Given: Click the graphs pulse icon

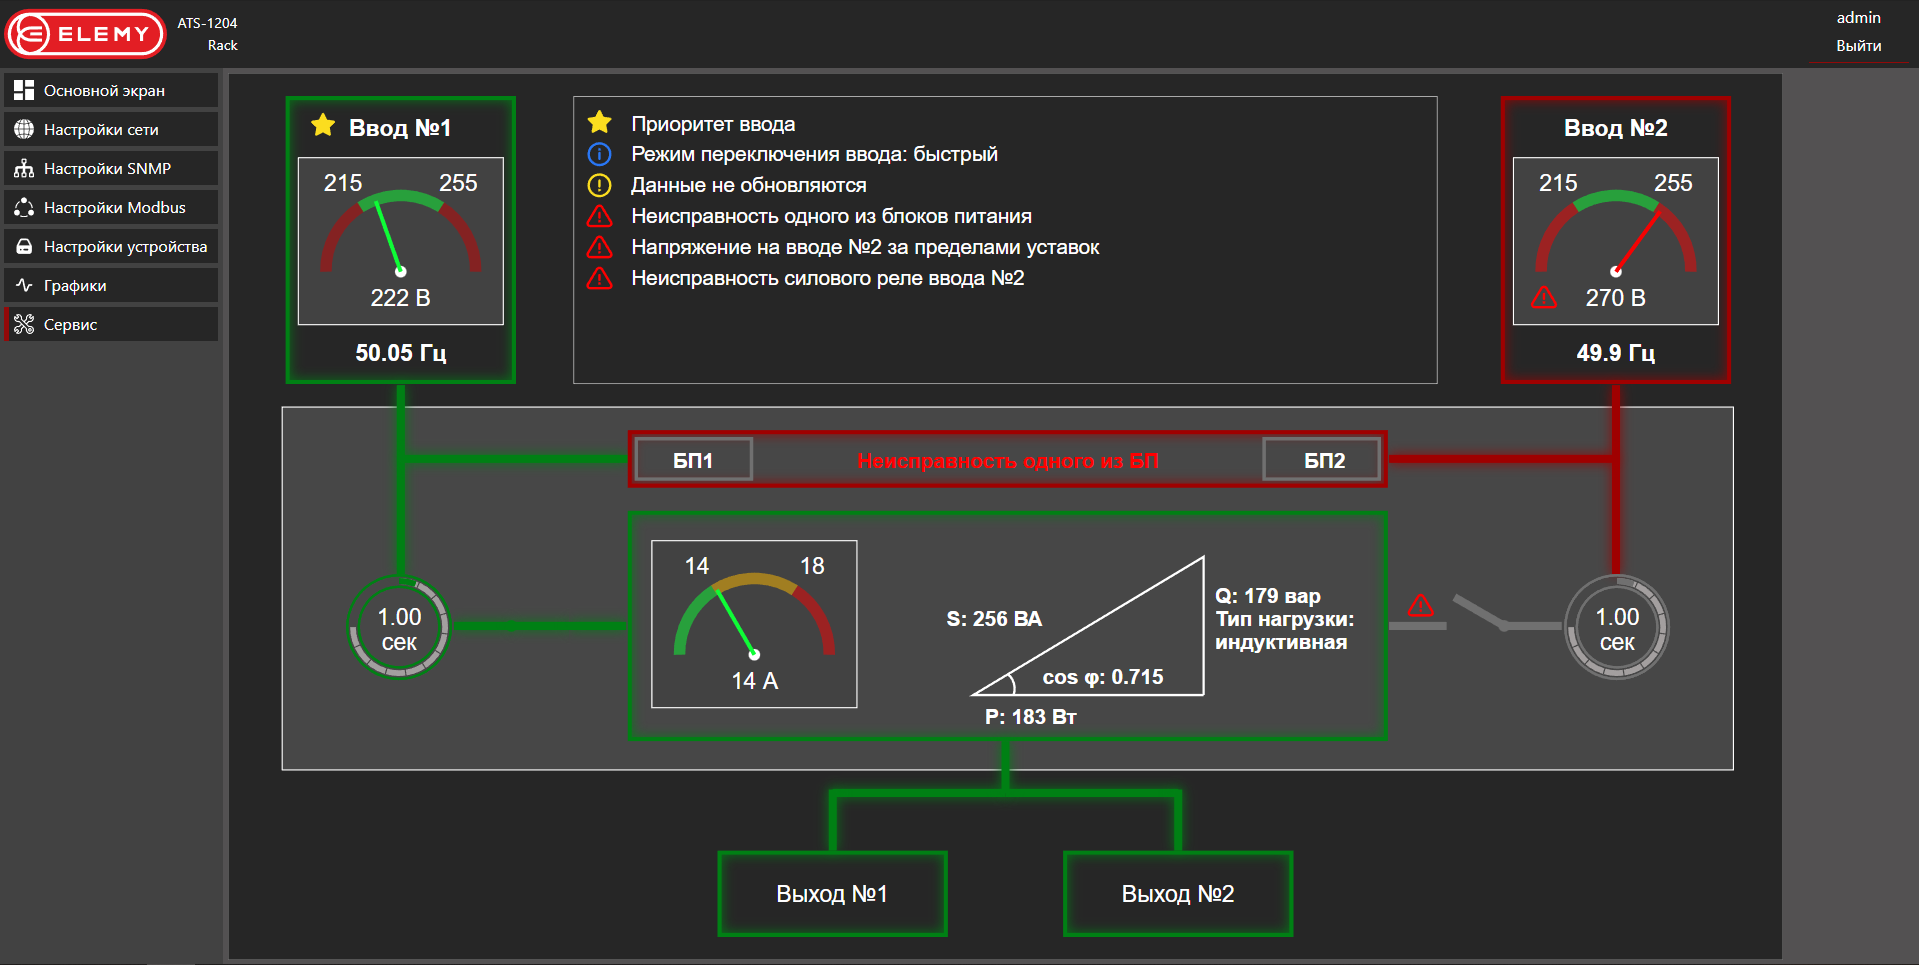Looking at the screenshot, I should 24,285.
